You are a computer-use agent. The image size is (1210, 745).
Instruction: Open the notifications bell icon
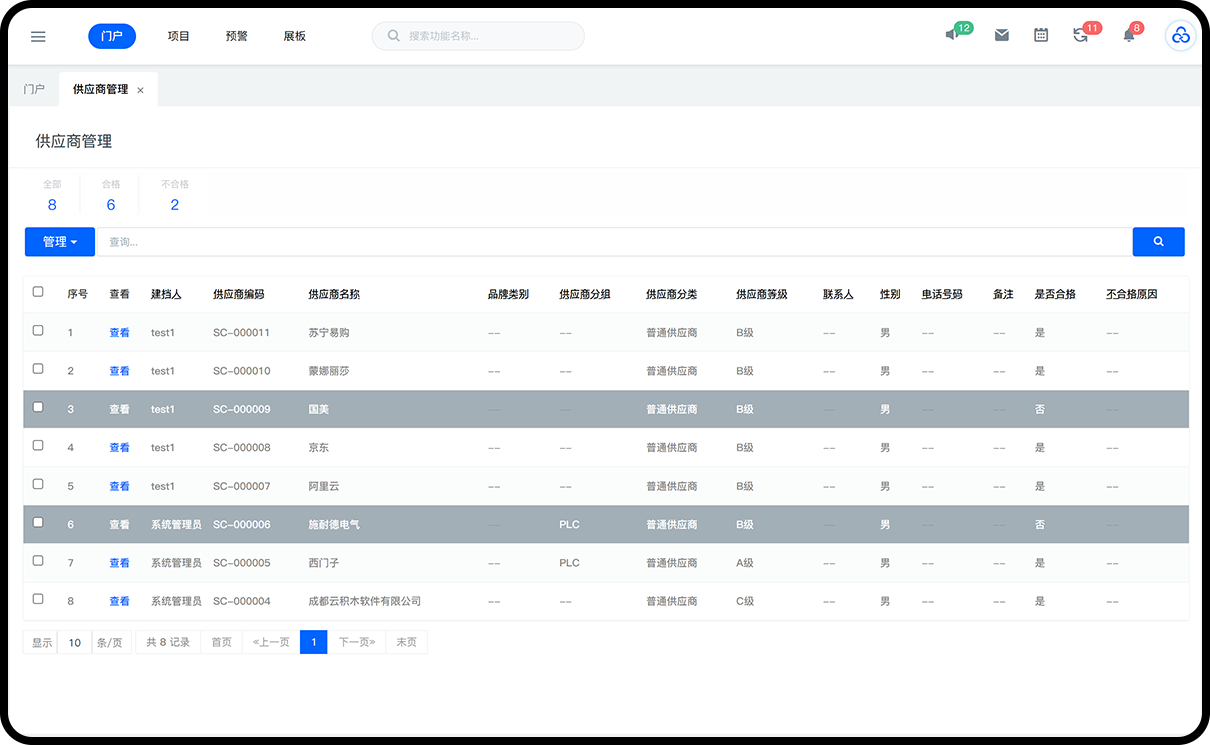[x=1129, y=35]
